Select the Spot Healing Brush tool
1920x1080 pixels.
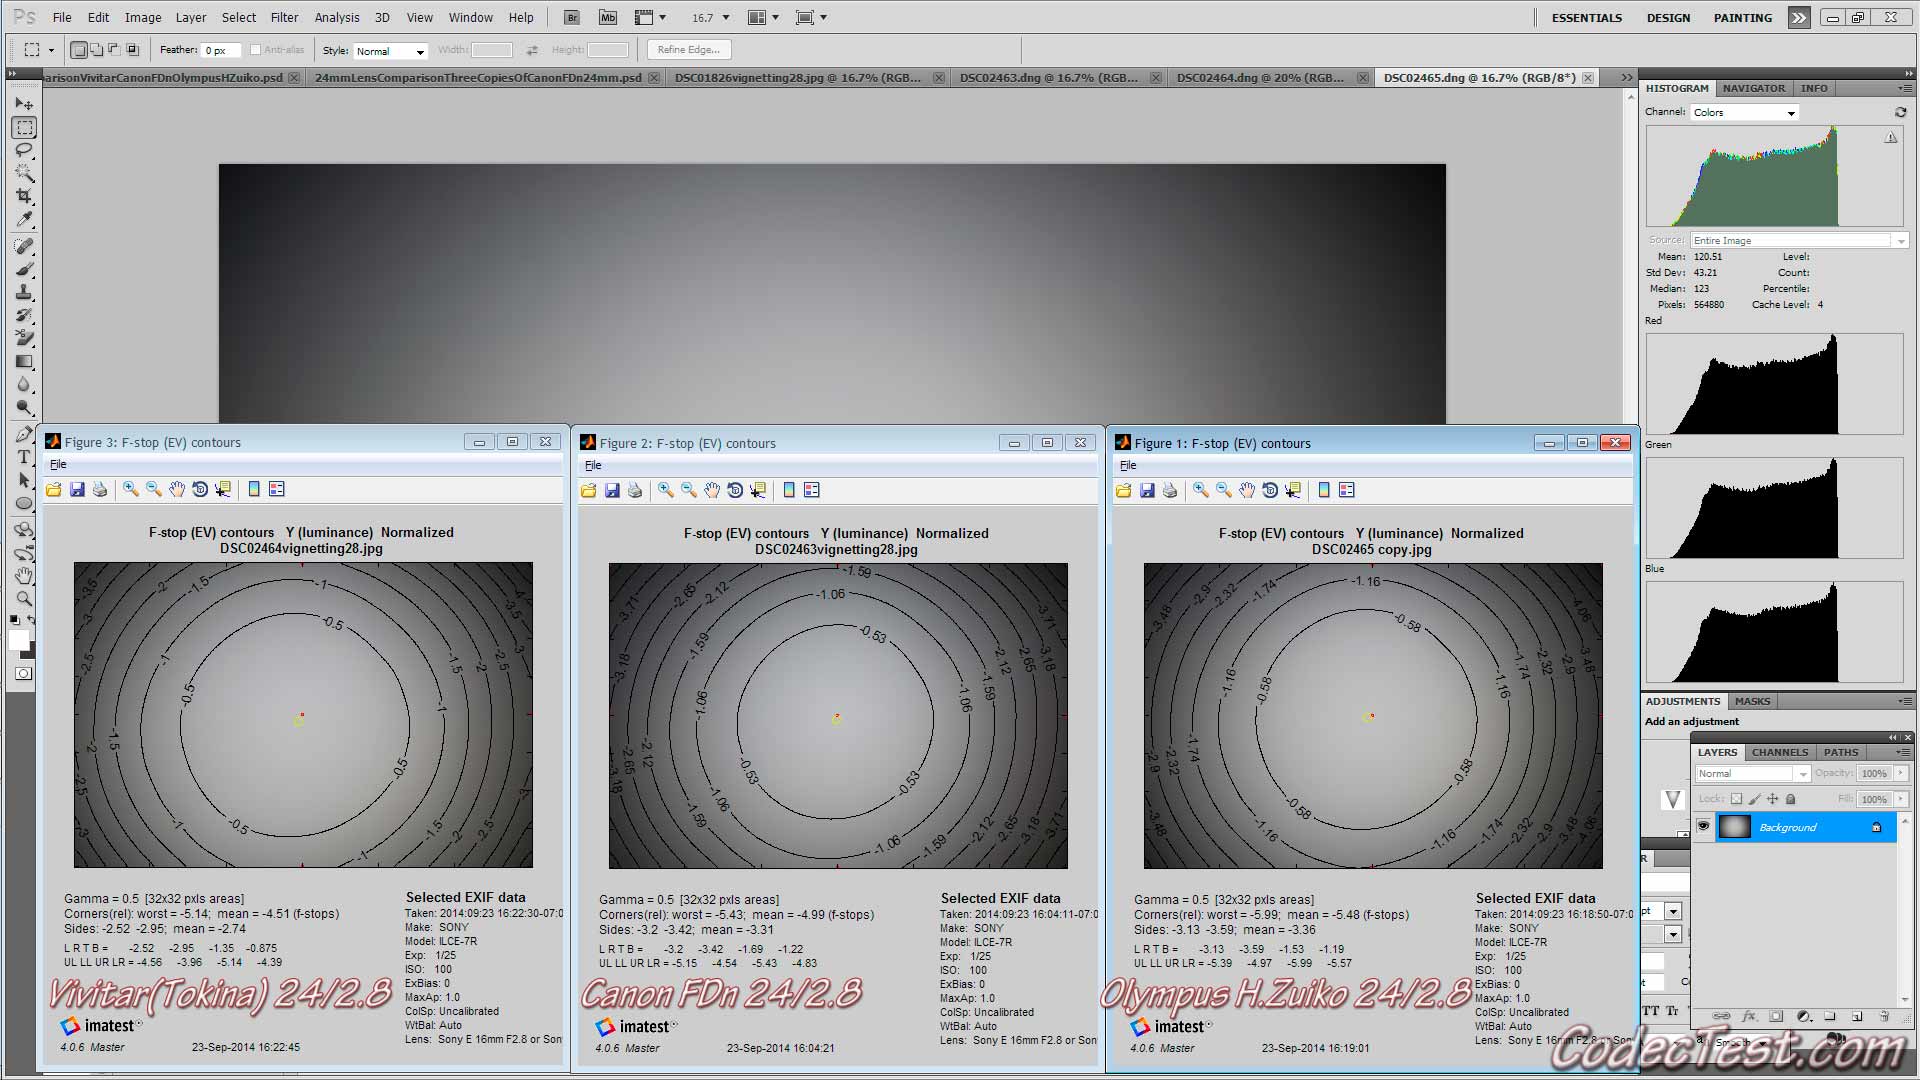tap(24, 246)
